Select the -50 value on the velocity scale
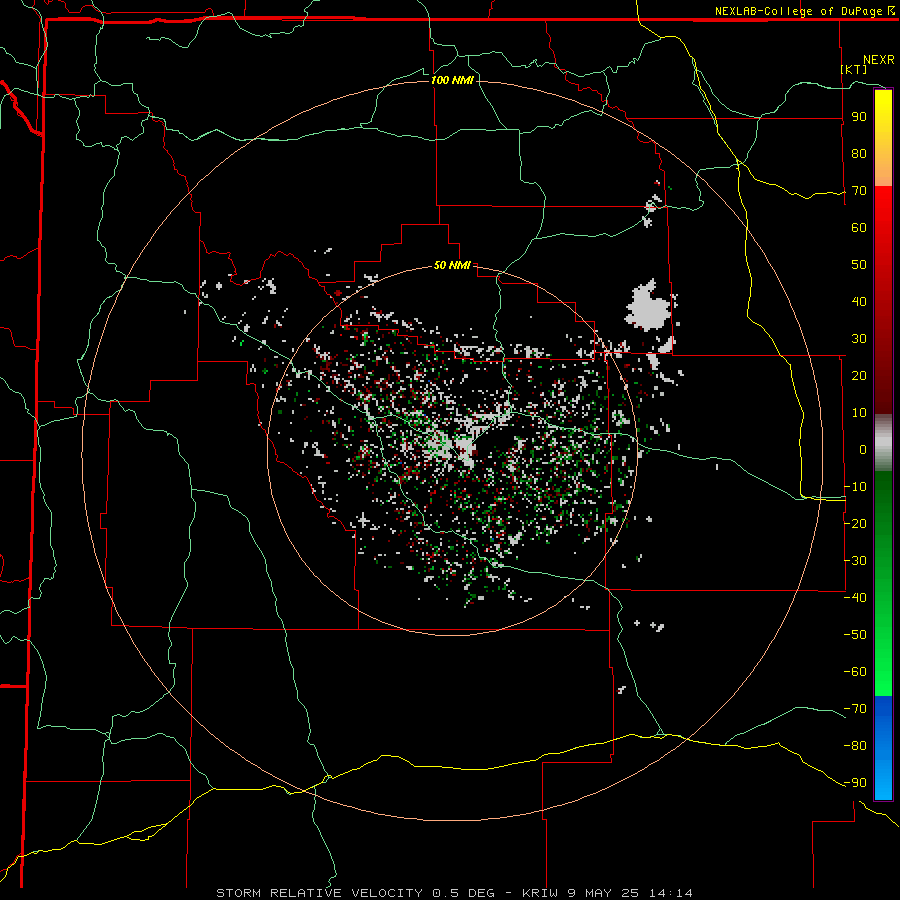The width and height of the screenshot is (900, 900). pyautogui.click(x=855, y=635)
